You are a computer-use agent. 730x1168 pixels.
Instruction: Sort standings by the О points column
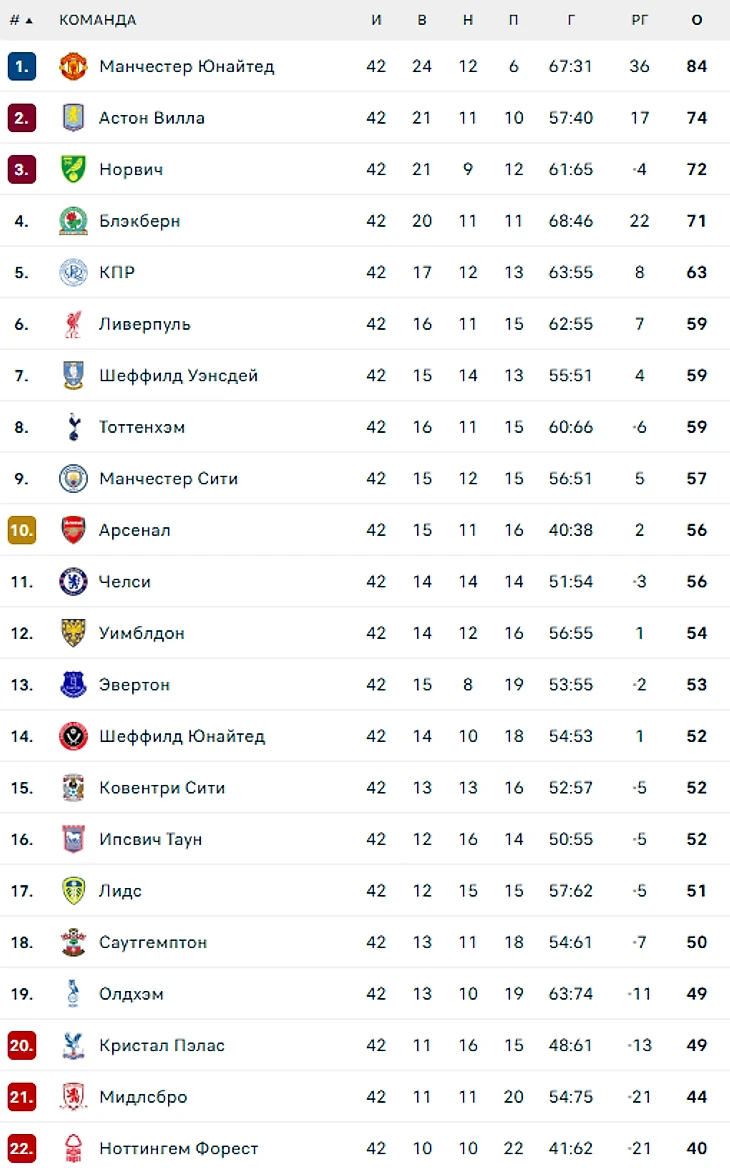[x=696, y=20]
